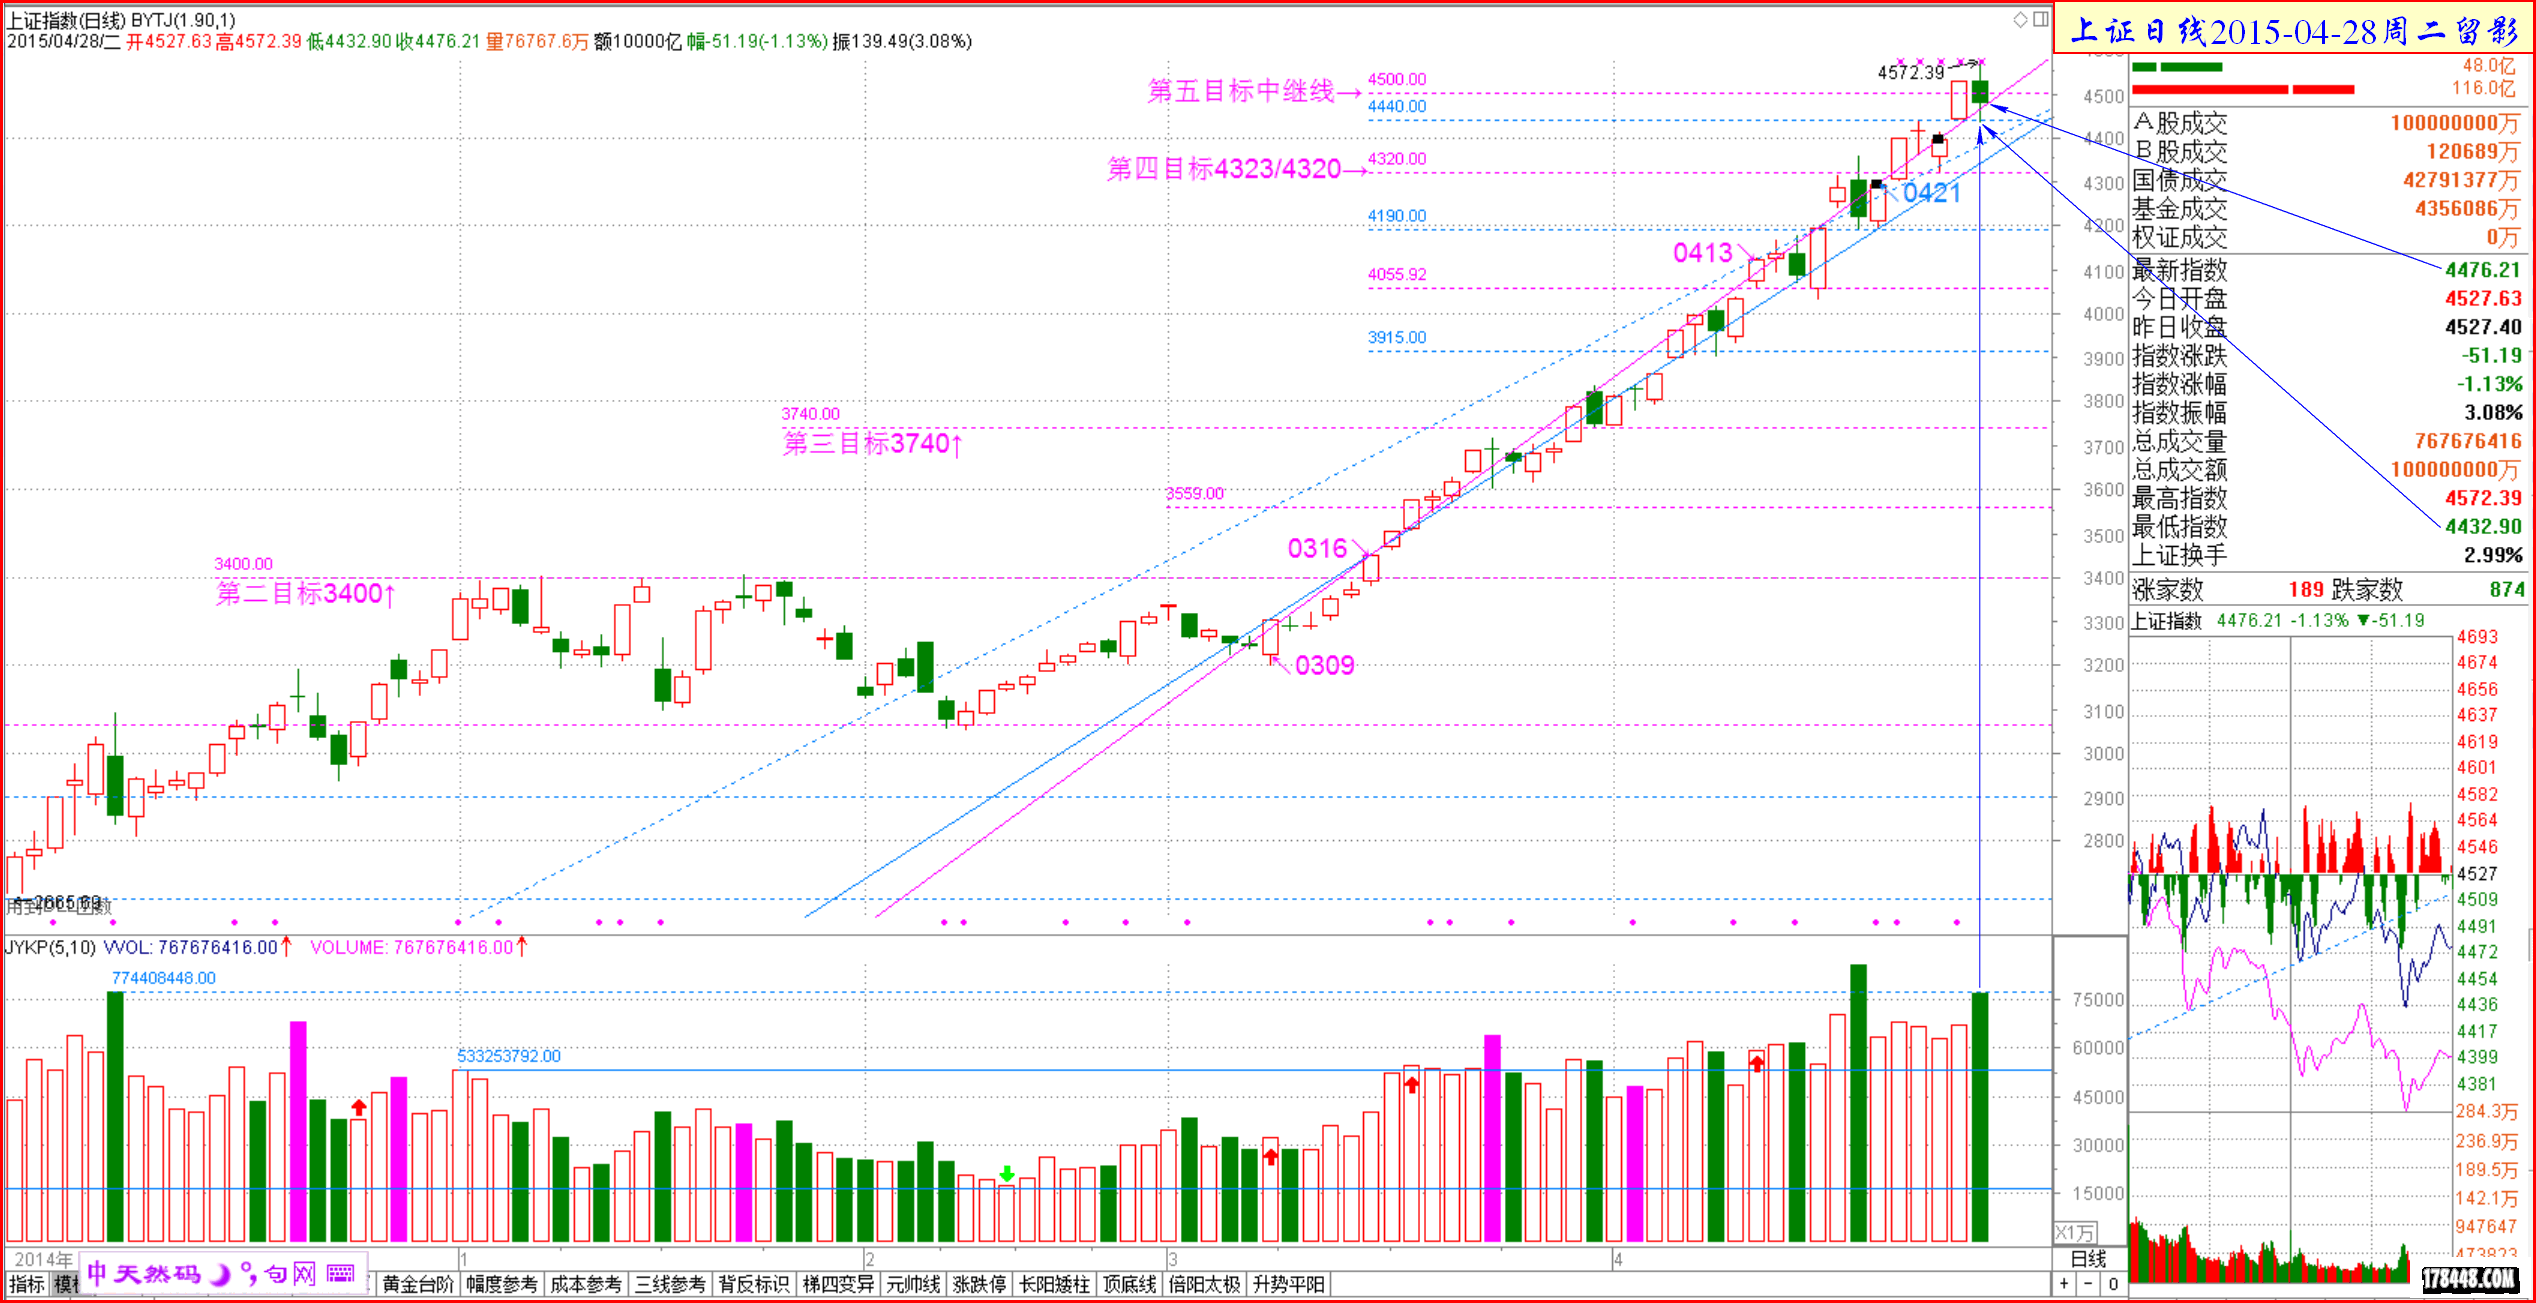
Task: Click the 774408448.00 volume level label
Action: (x=163, y=978)
